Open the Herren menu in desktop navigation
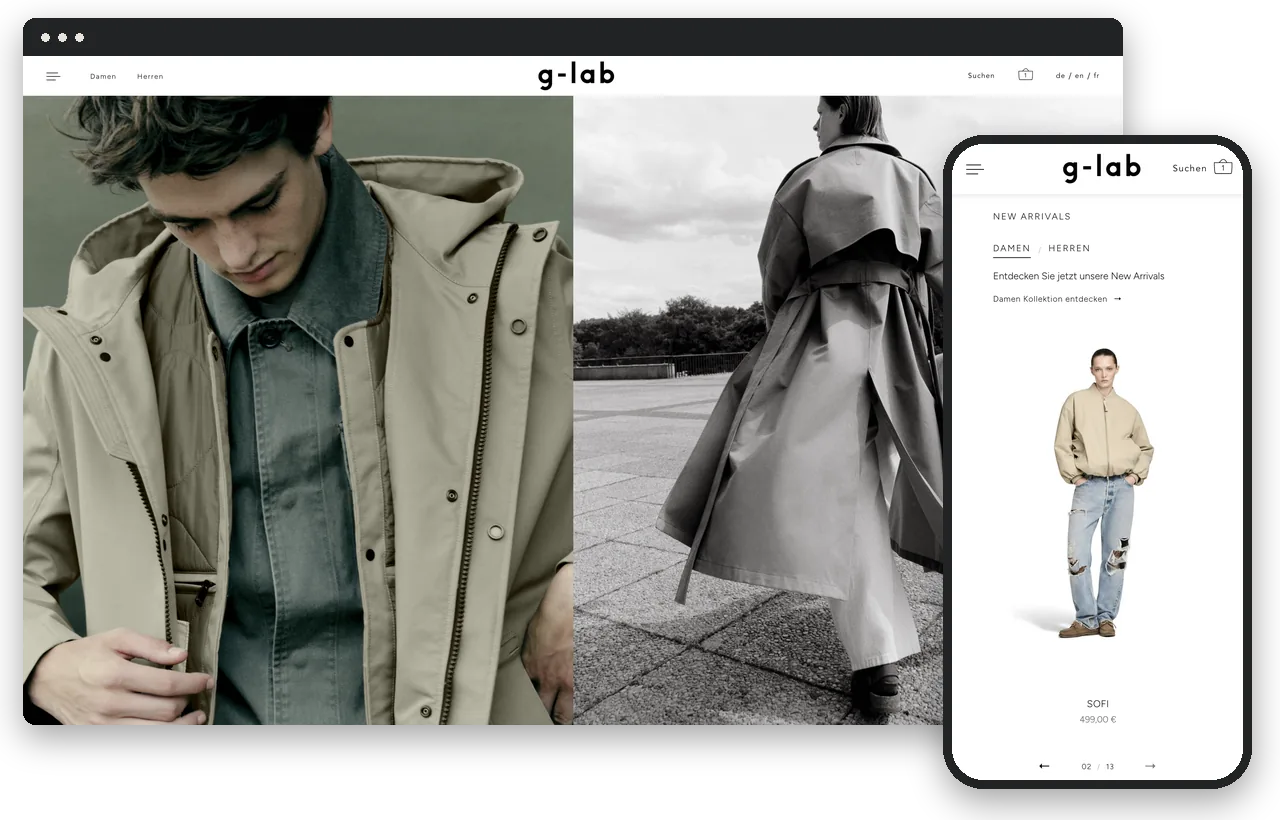1280x820 pixels. tap(150, 76)
